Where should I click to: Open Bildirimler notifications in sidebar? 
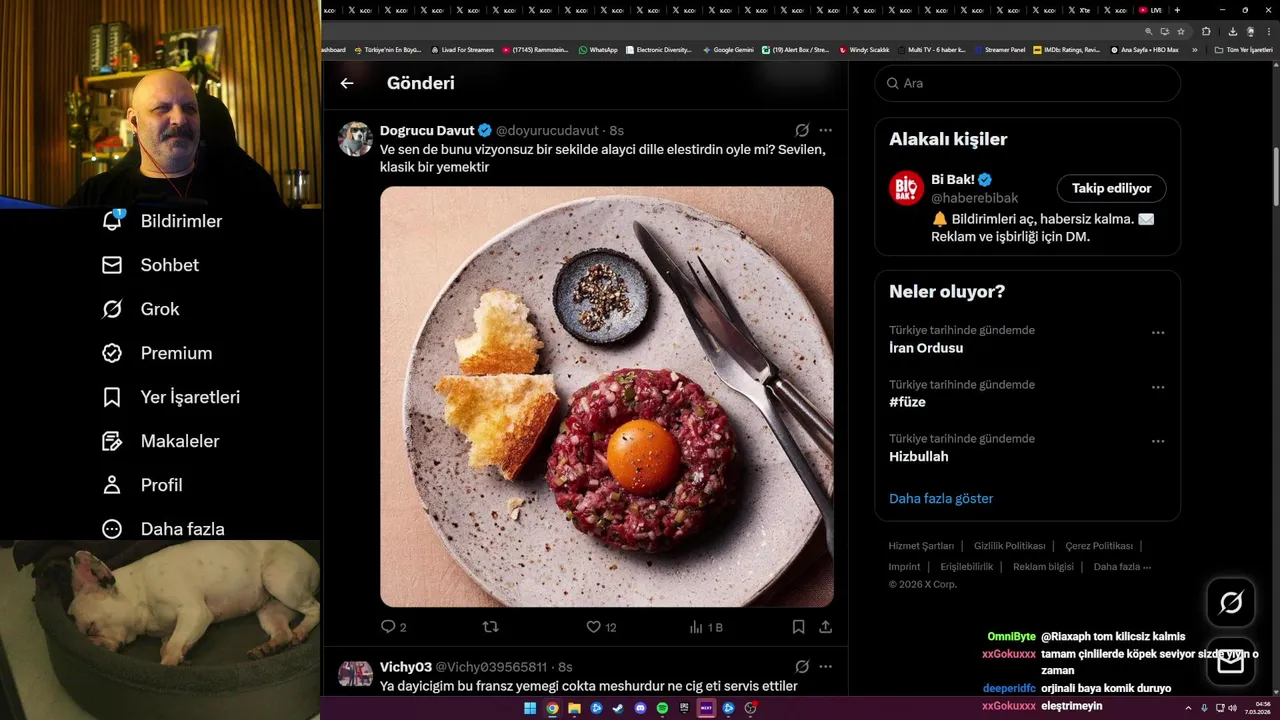coord(162,221)
